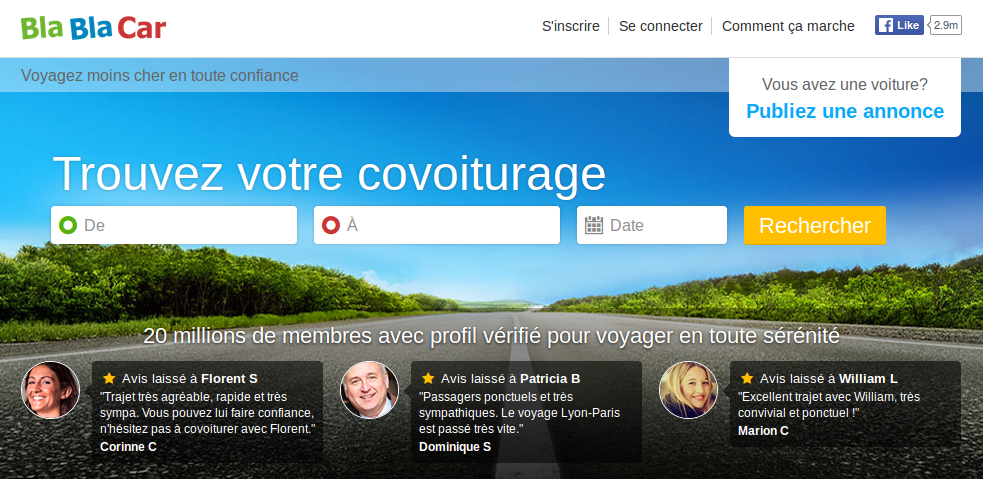
Task: Open Marion C's profile photo
Action: [688, 390]
